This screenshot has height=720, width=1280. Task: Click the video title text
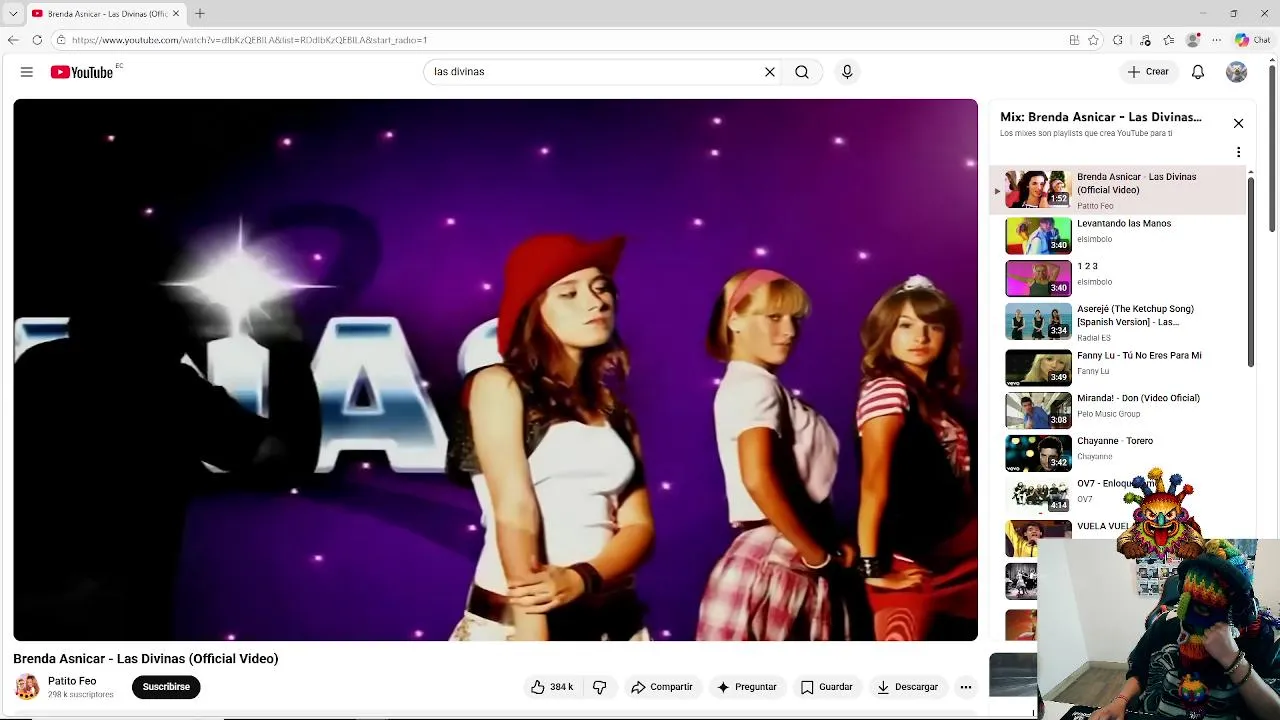coord(146,659)
